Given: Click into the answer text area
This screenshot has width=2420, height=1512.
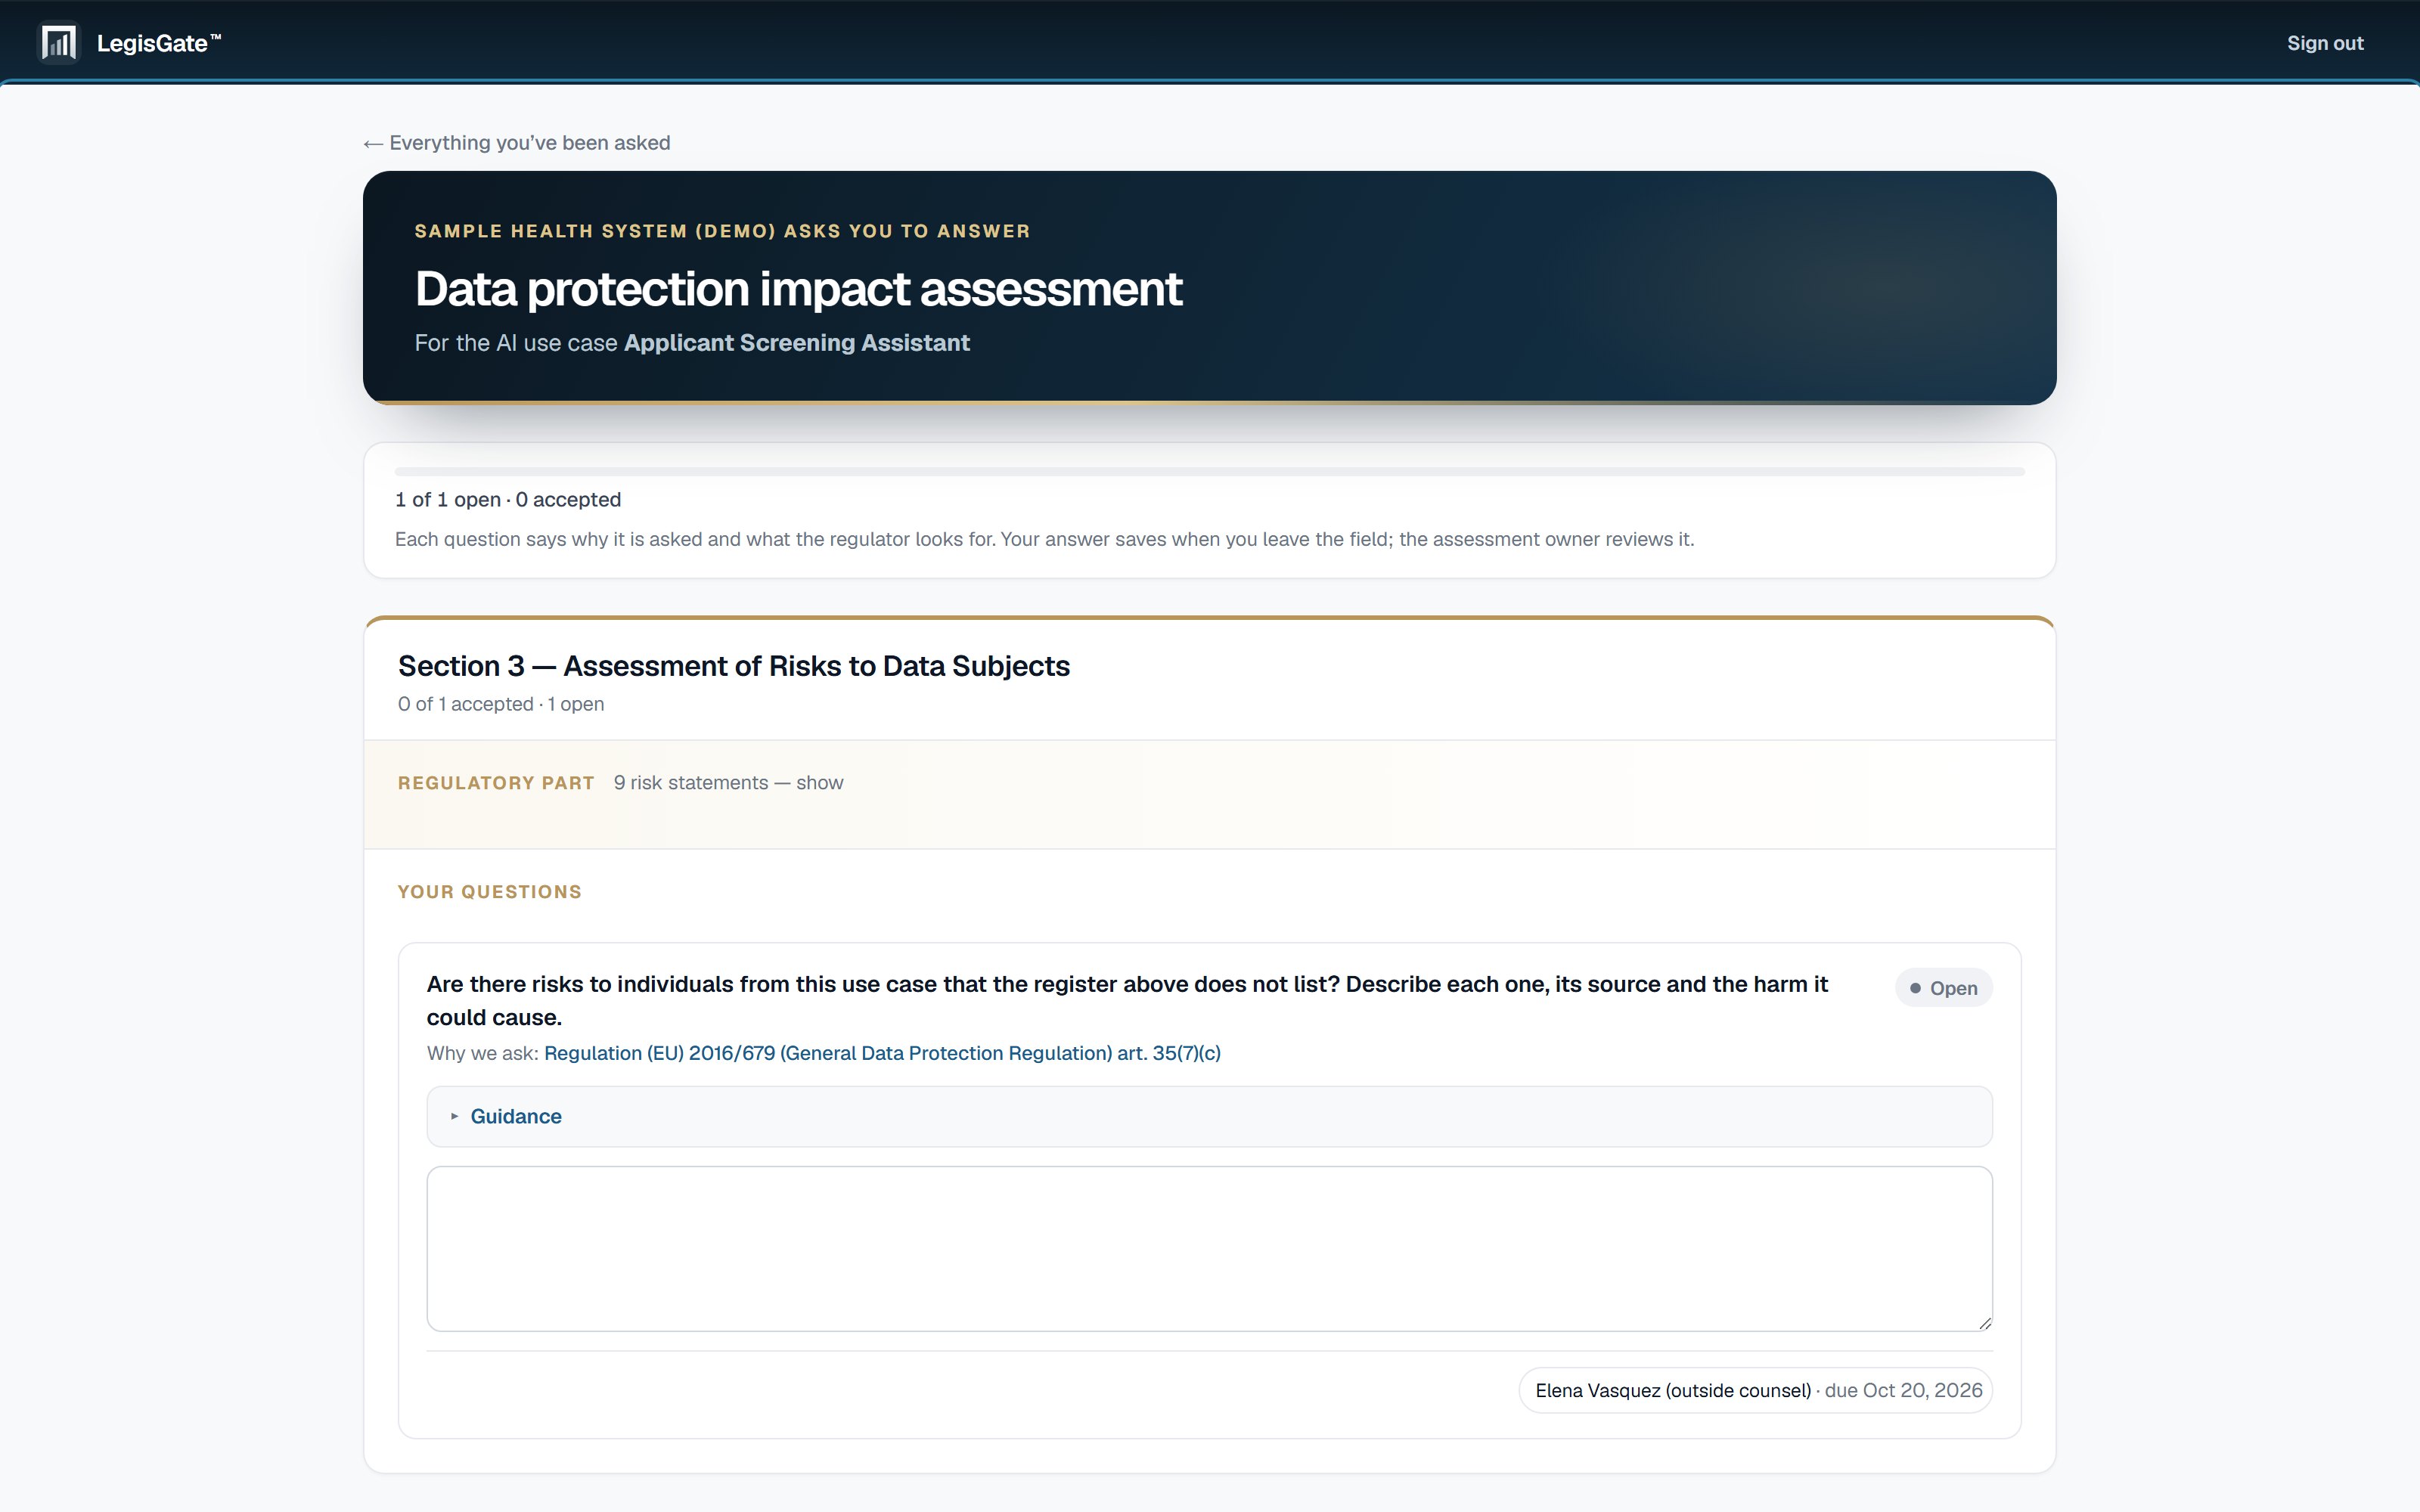Looking at the screenshot, I should tap(1209, 1248).
